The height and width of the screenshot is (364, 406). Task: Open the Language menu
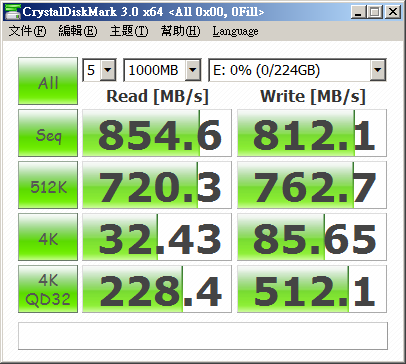coord(235,31)
